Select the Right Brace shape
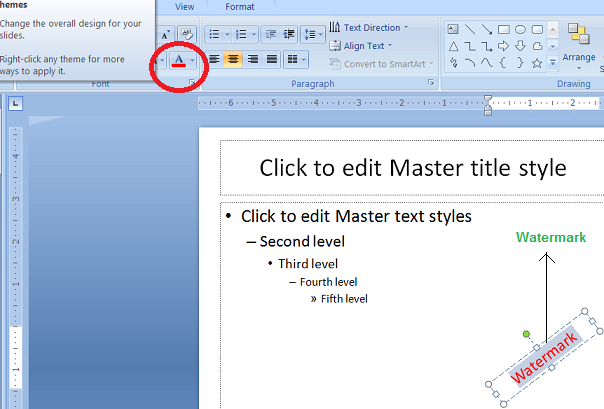The width and height of the screenshot is (604, 409). coord(520,63)
